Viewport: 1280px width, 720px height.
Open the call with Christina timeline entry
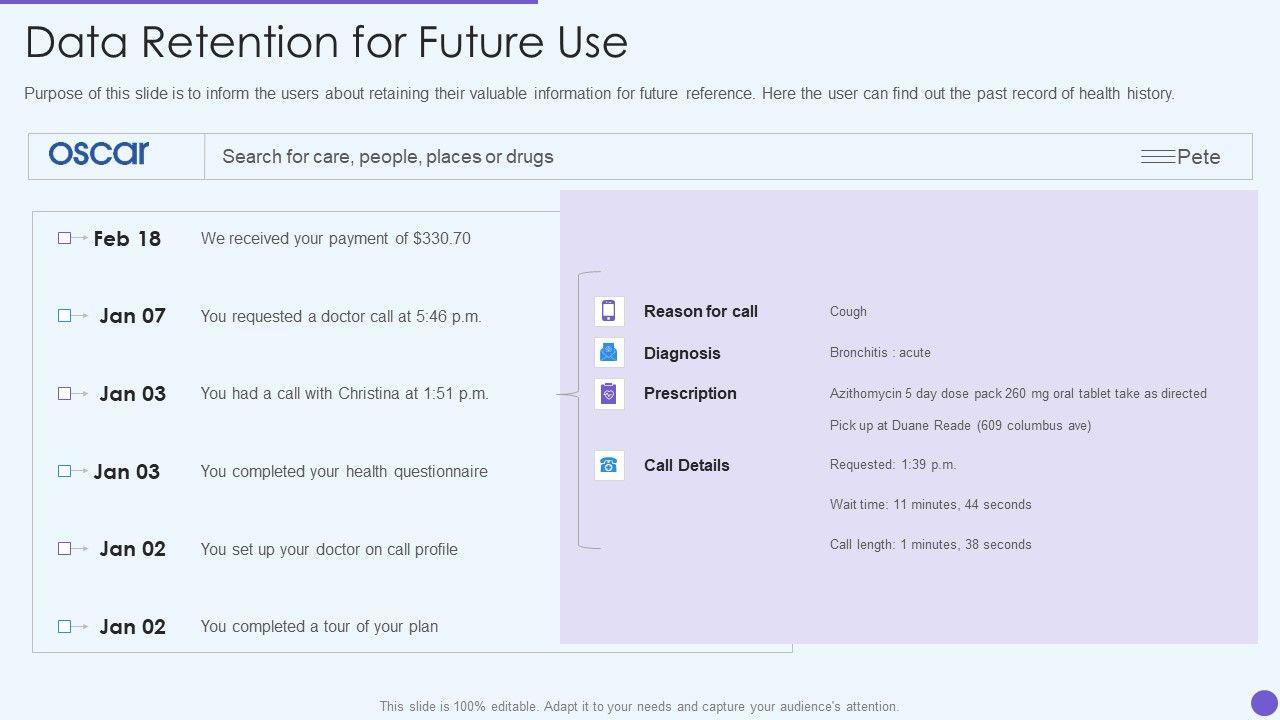[344, 394]
